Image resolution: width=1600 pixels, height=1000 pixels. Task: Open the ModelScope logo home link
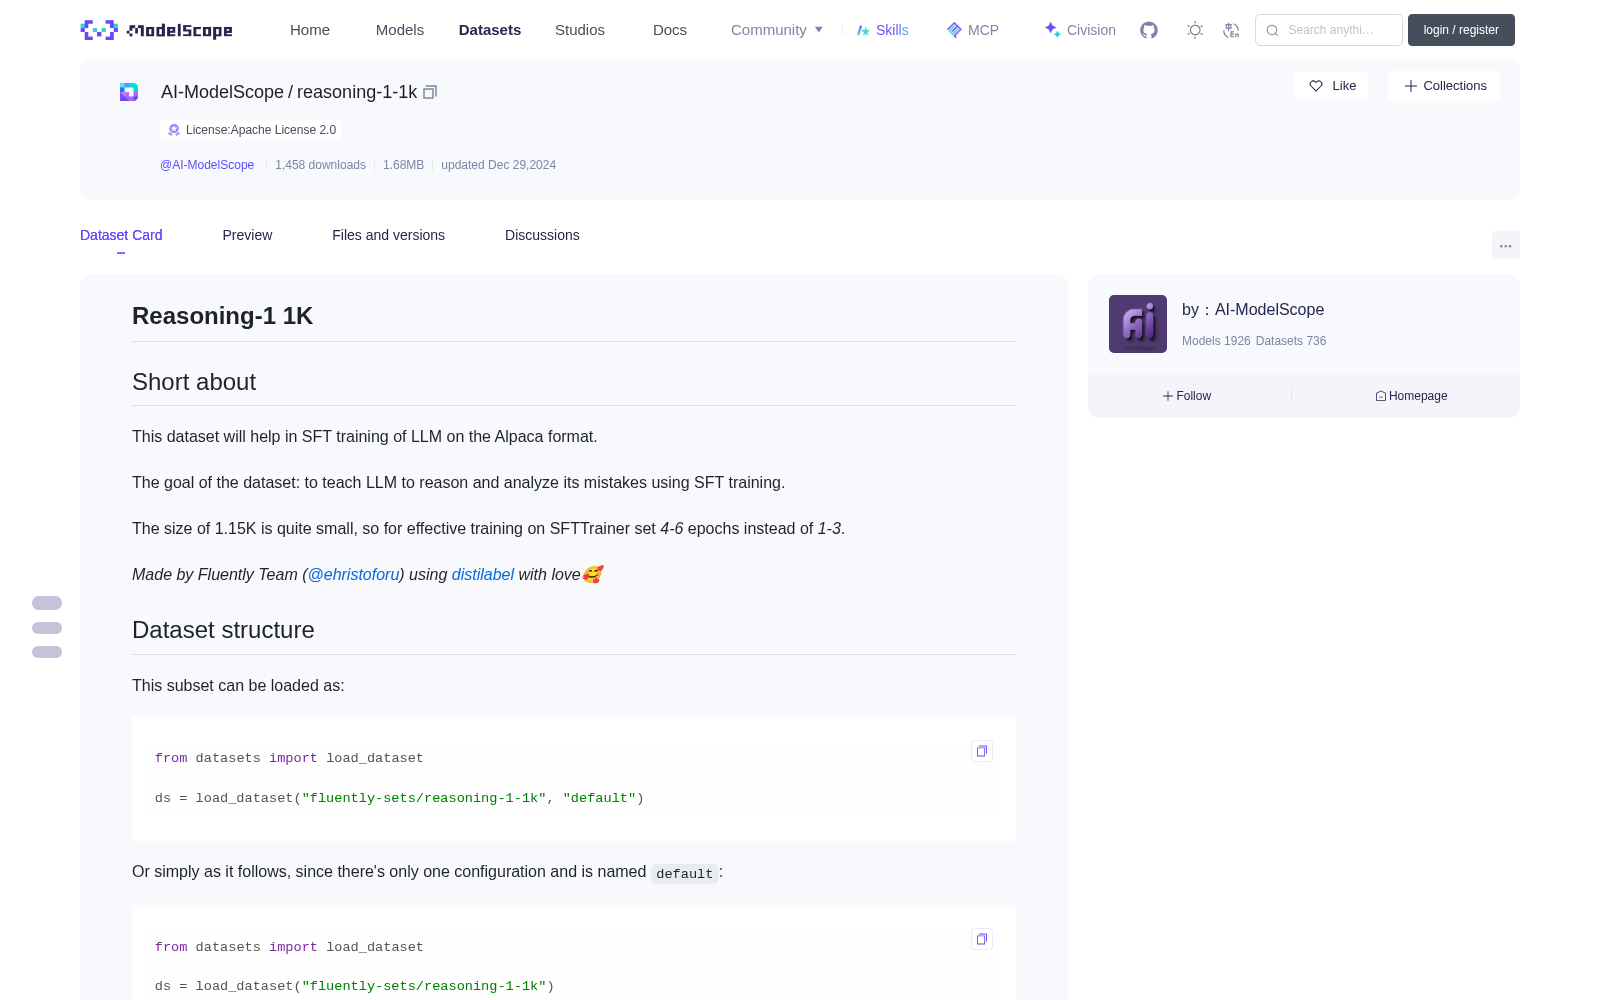coord(156,30)
